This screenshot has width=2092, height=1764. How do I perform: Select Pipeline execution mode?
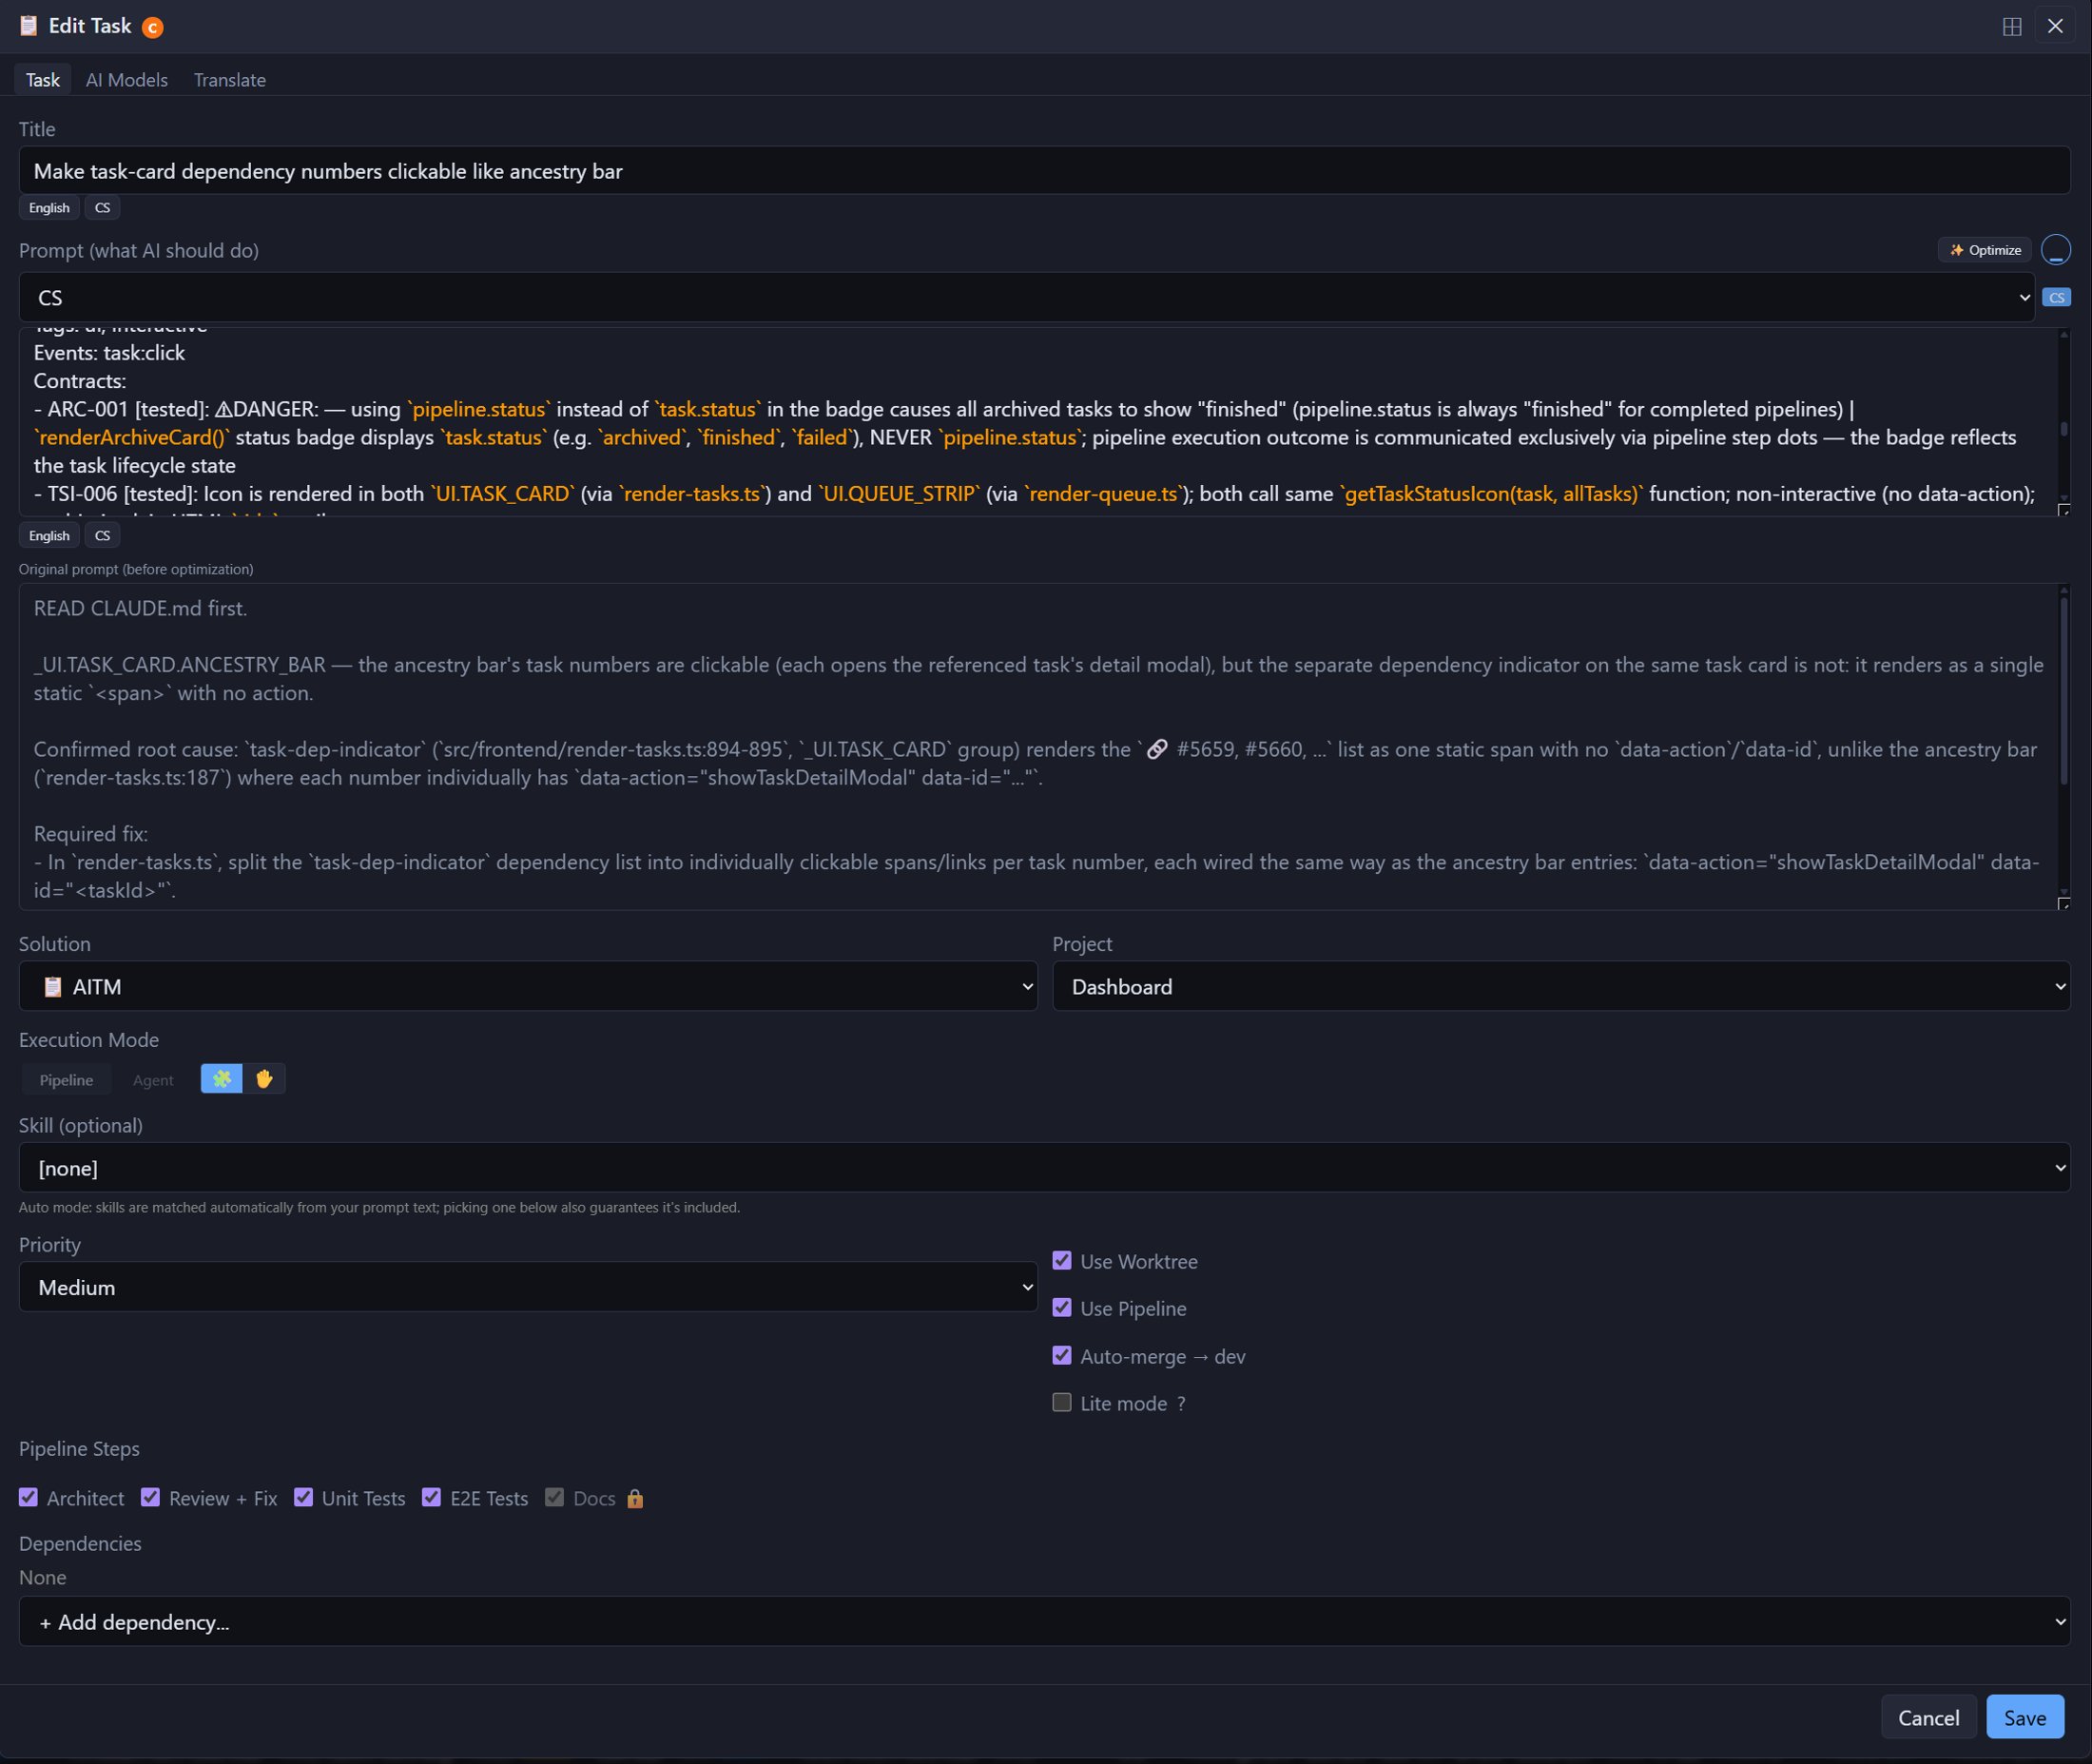point(66,1080)
